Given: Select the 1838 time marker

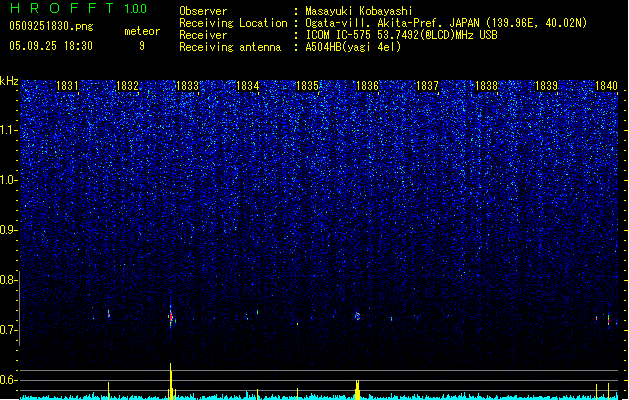Looking at the screenshot, I should coord(487,85).
